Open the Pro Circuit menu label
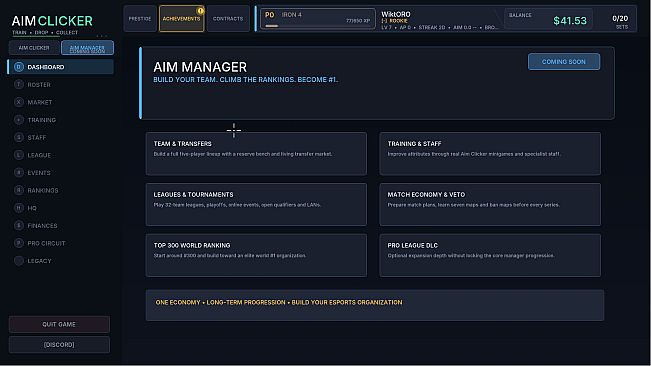651x366 pixels. [46, 243]
